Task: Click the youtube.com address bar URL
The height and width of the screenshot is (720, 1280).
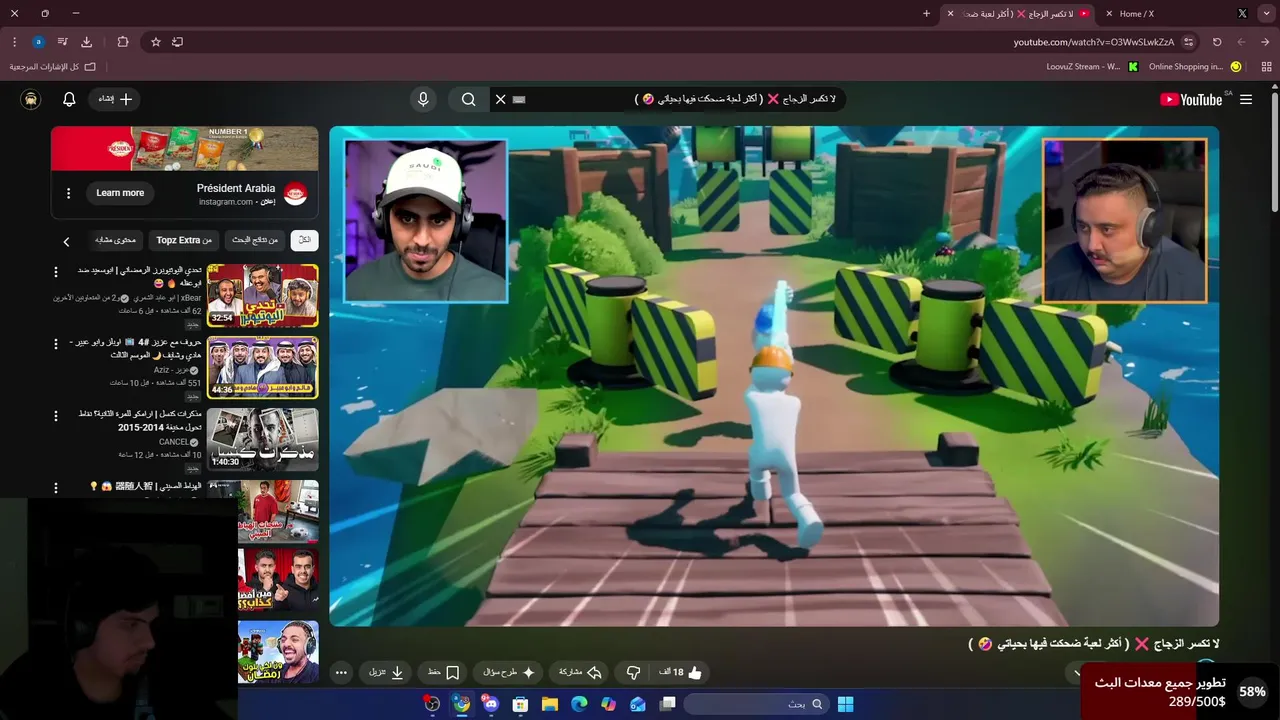Action: (x=1093, y=42)
